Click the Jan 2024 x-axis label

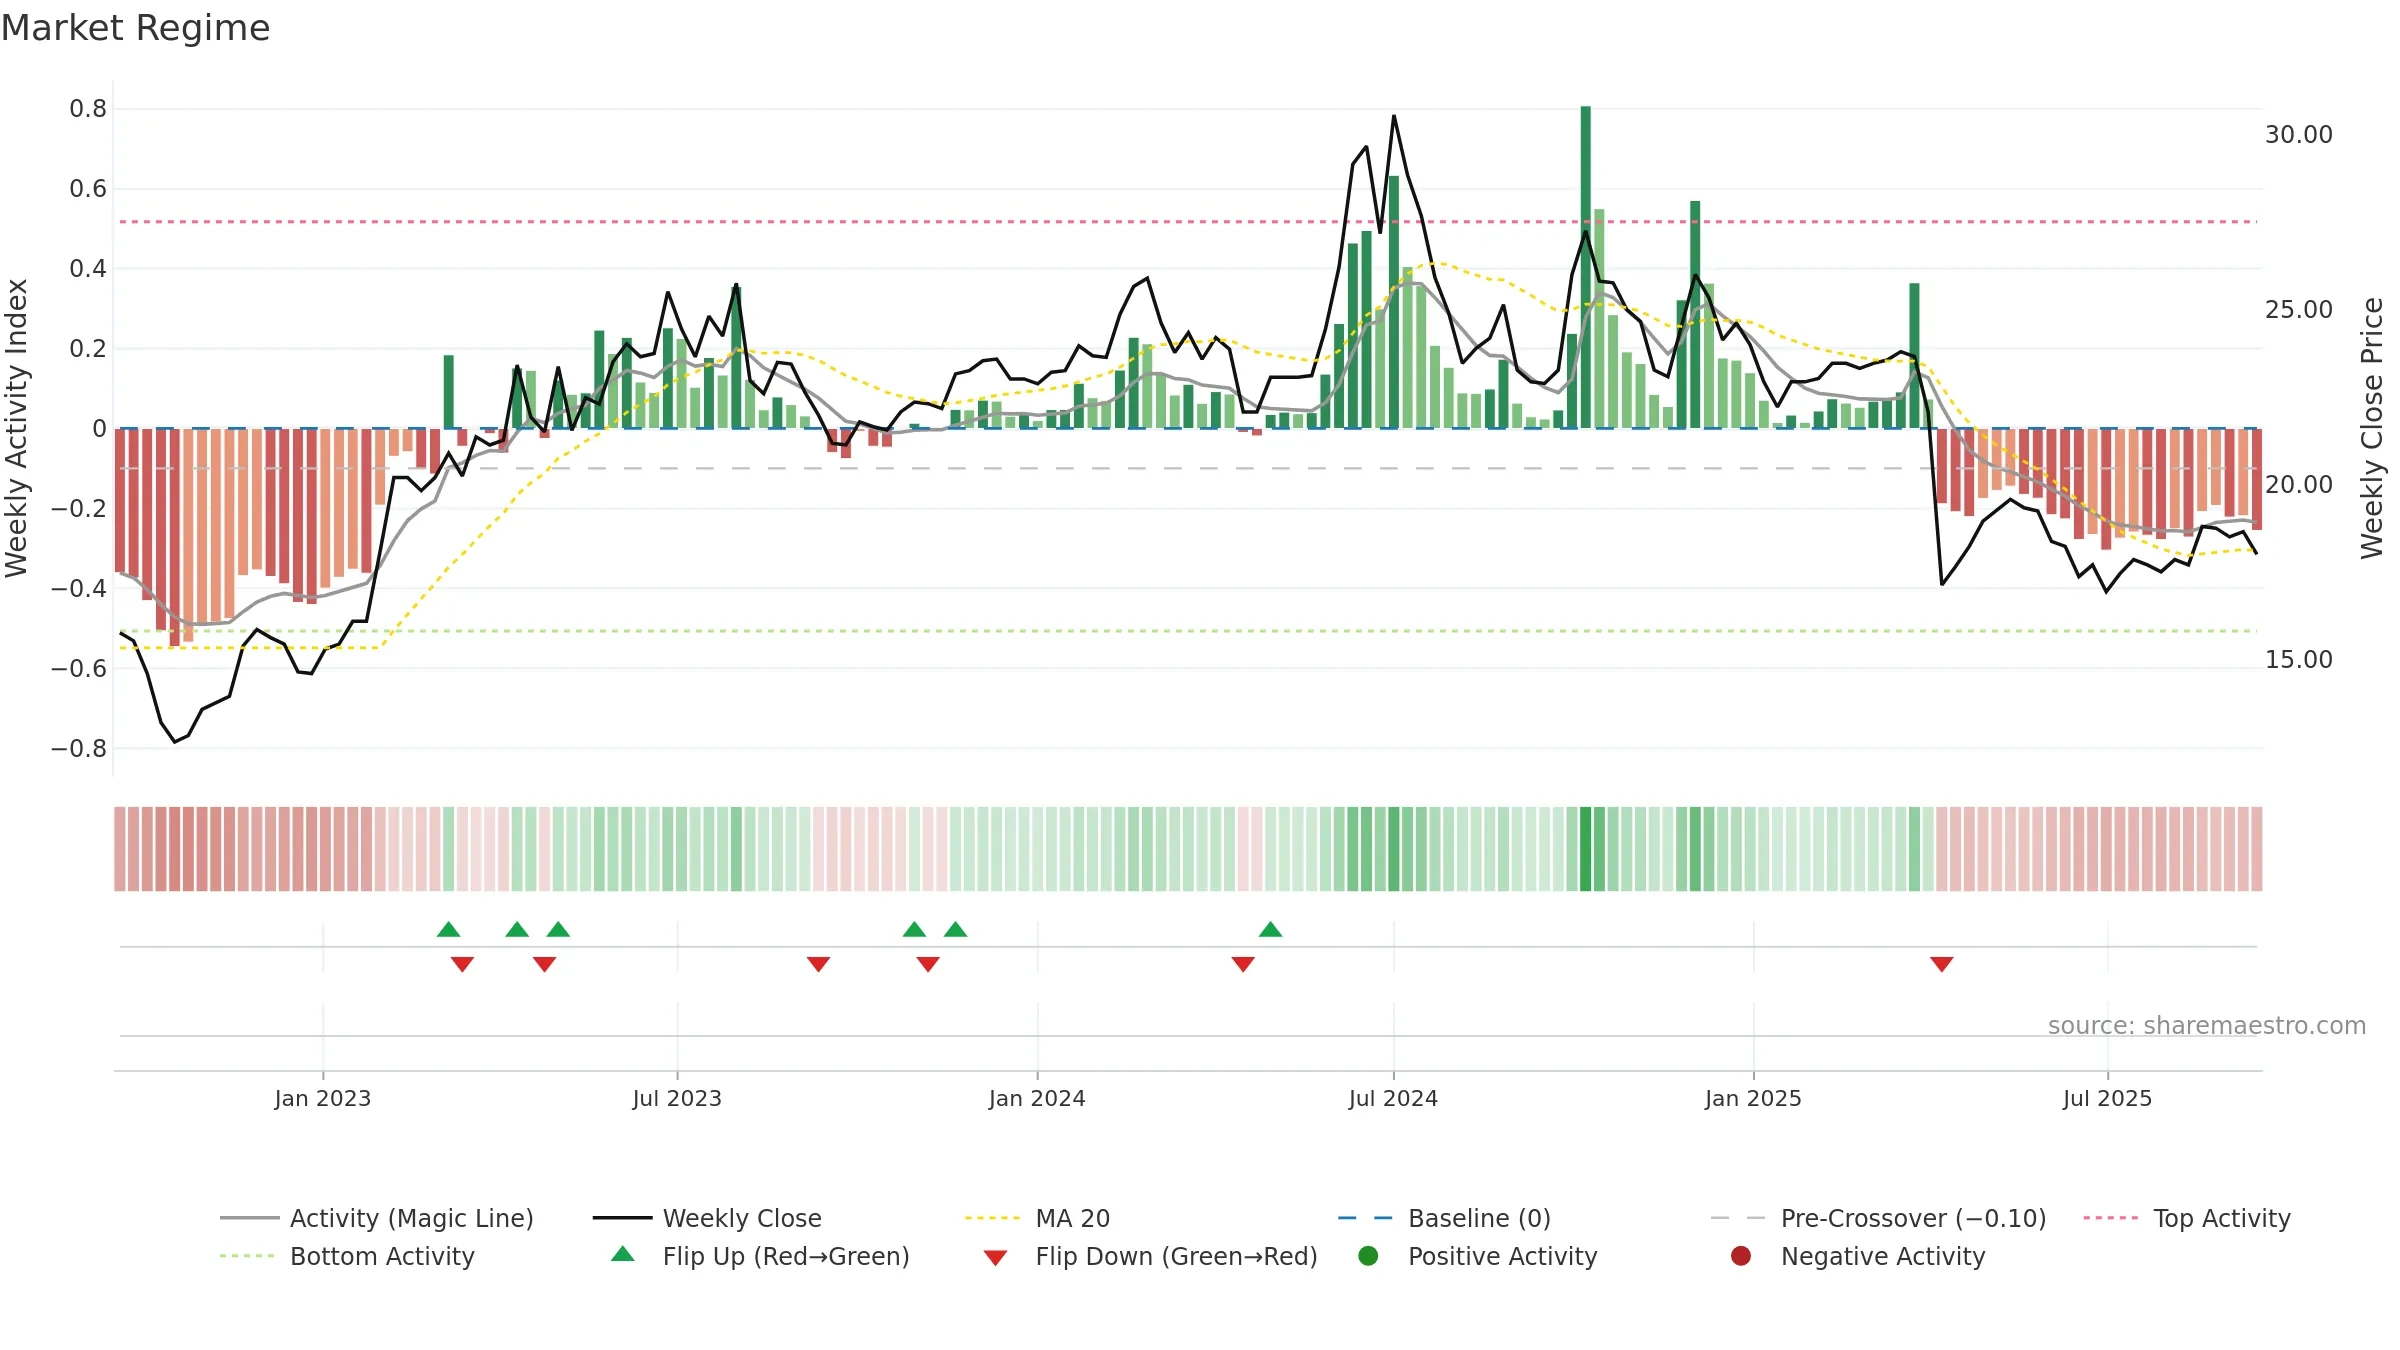click(x=1037, y=1098)
